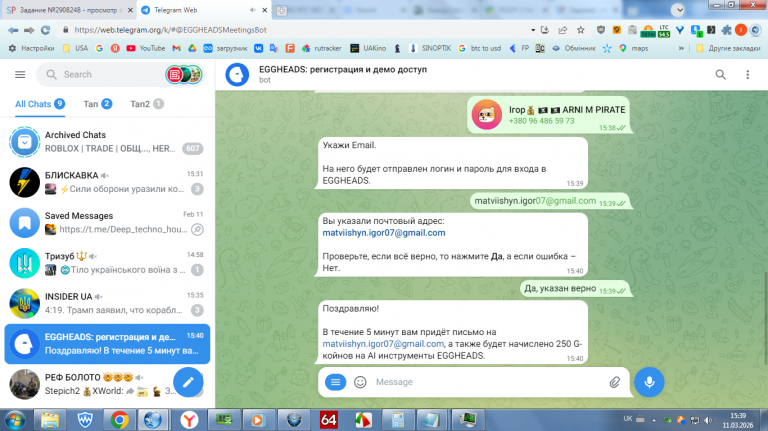Open the three-dot chat options menu
Screen dimensions: 768x431
pyautogui.click(x=747, y=74)
